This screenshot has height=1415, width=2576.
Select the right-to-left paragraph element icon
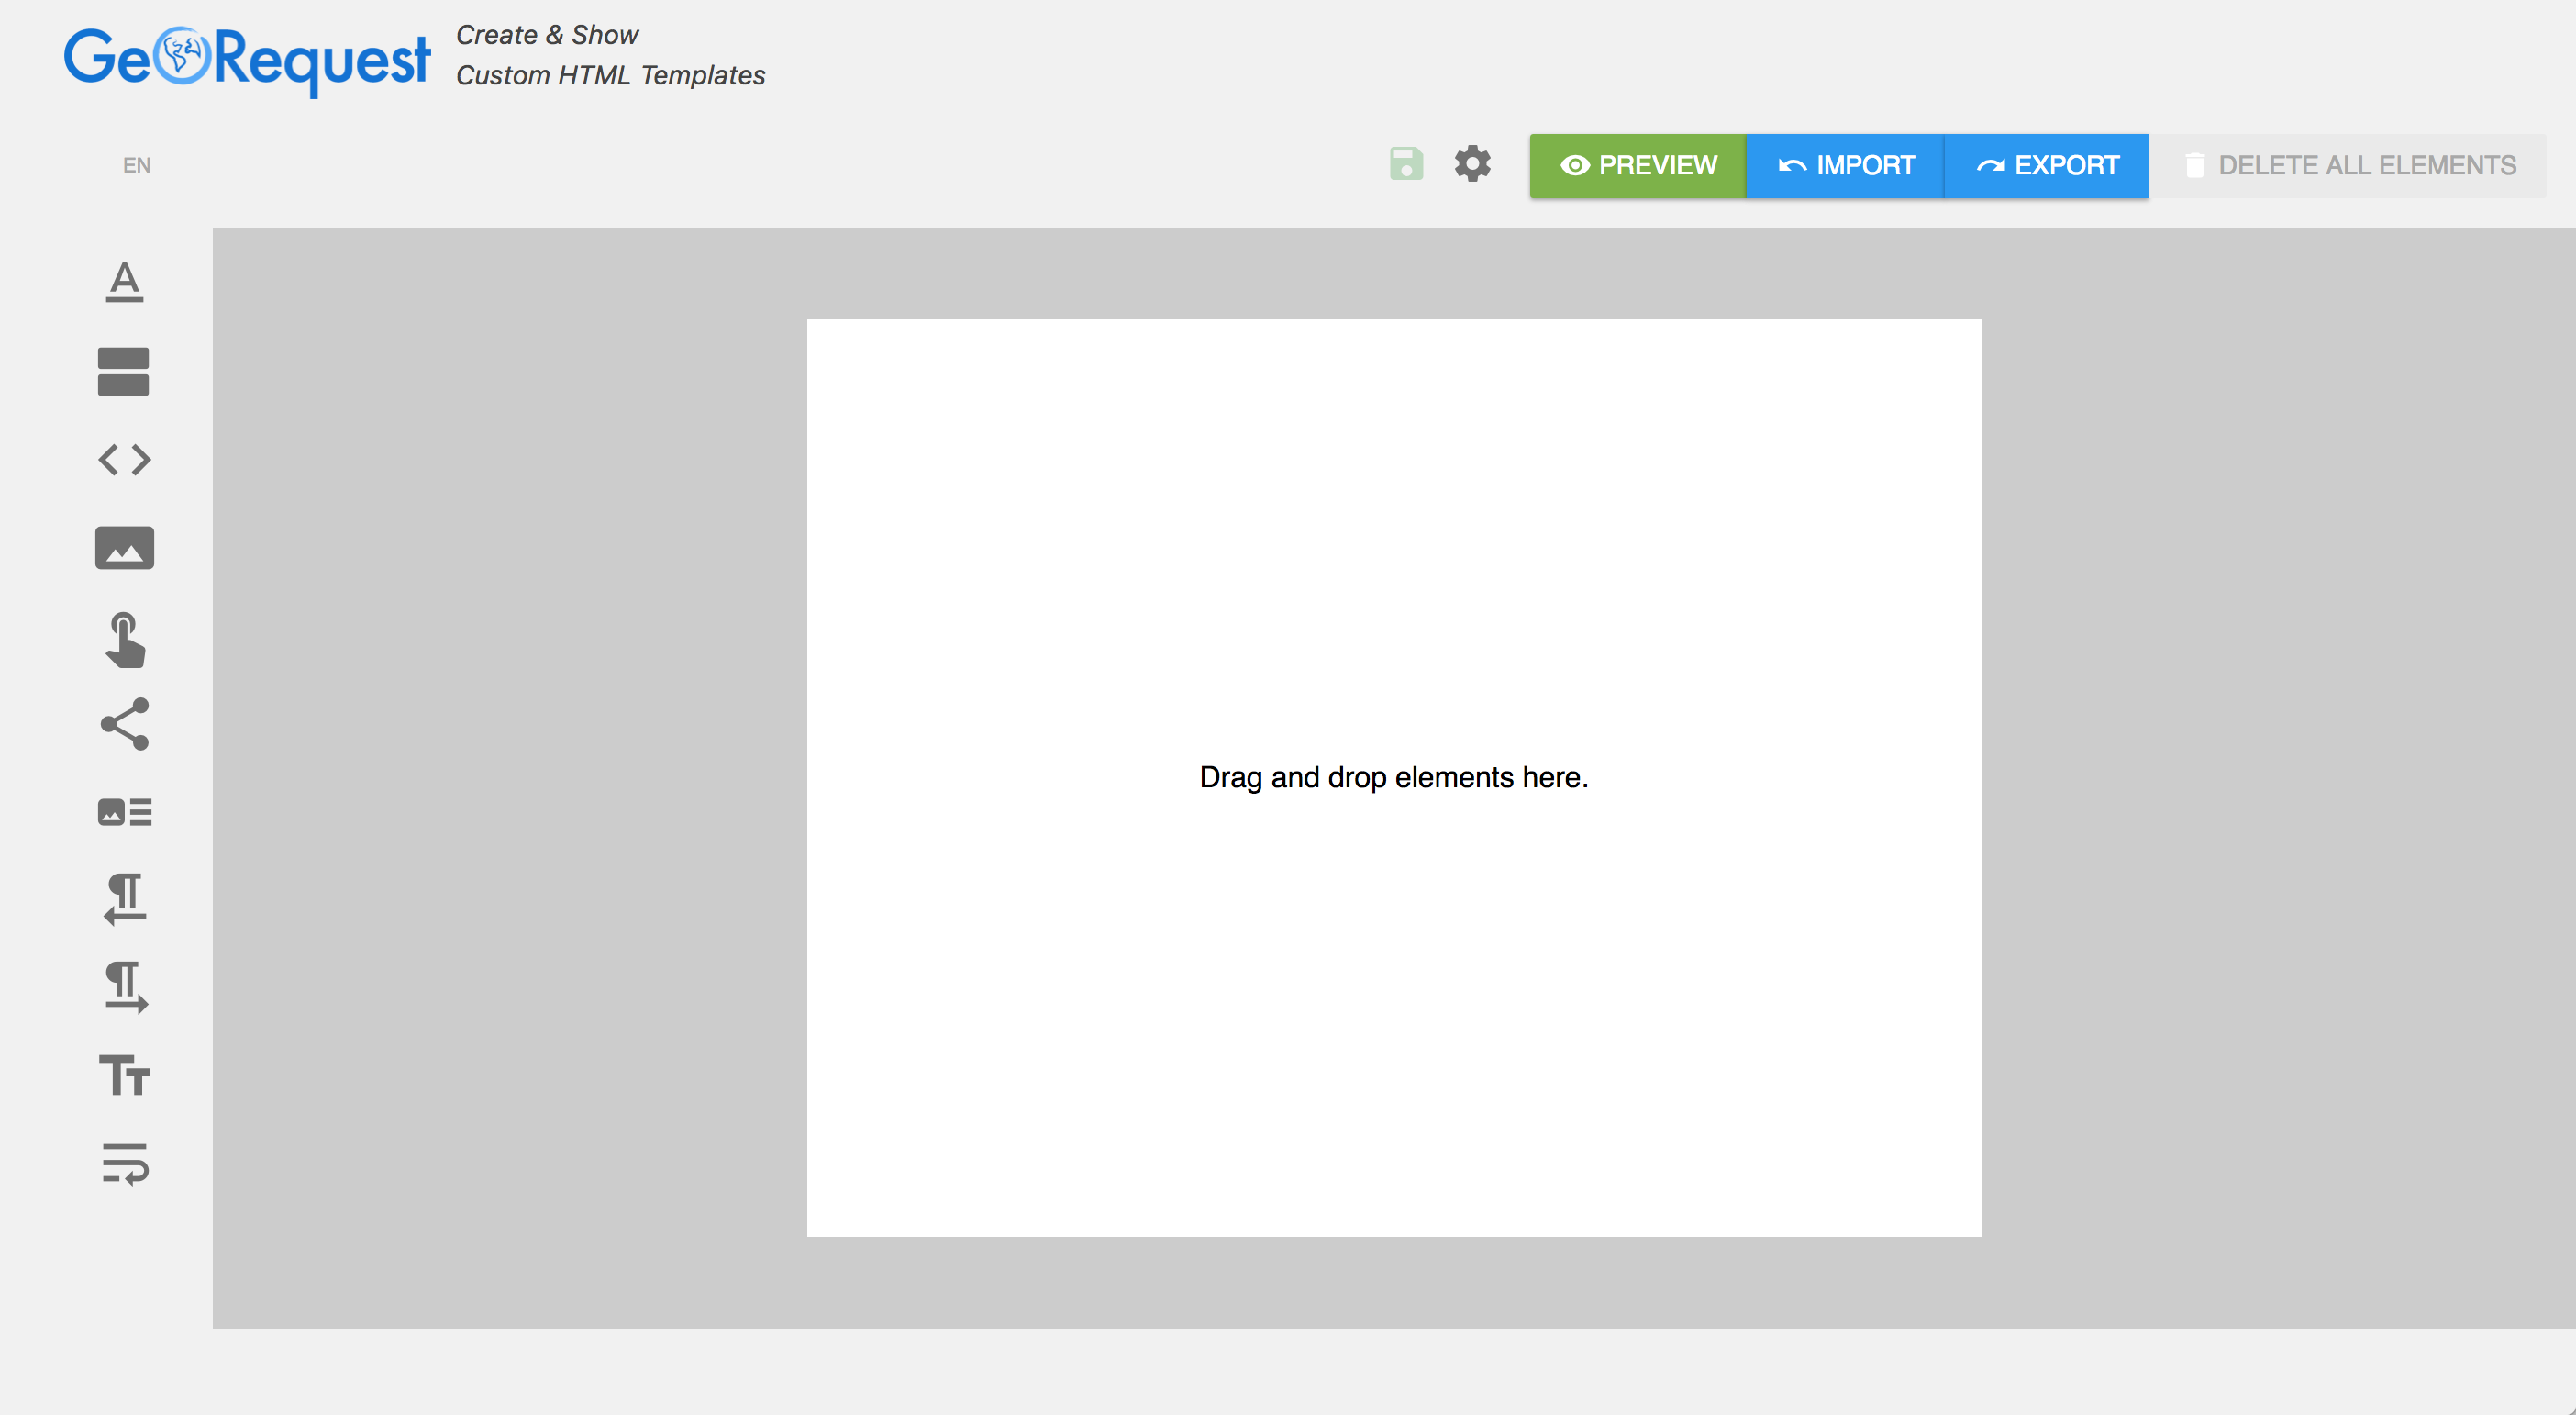click(124, 899)
